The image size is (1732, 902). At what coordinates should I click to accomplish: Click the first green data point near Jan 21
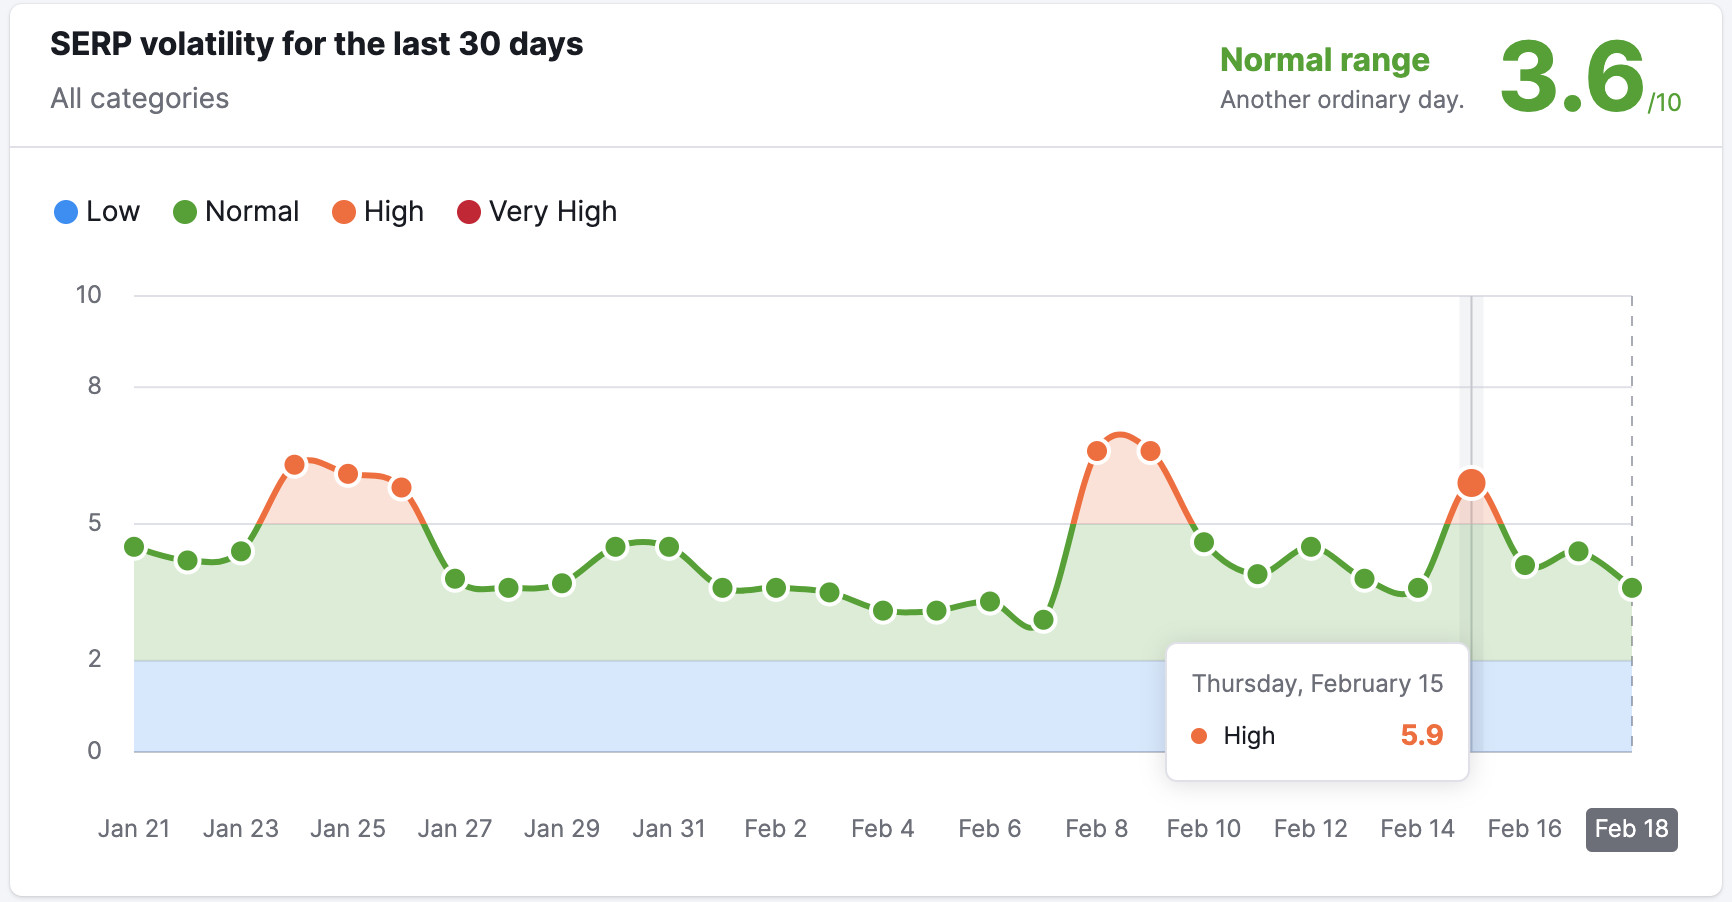click(x=132, y=547)
